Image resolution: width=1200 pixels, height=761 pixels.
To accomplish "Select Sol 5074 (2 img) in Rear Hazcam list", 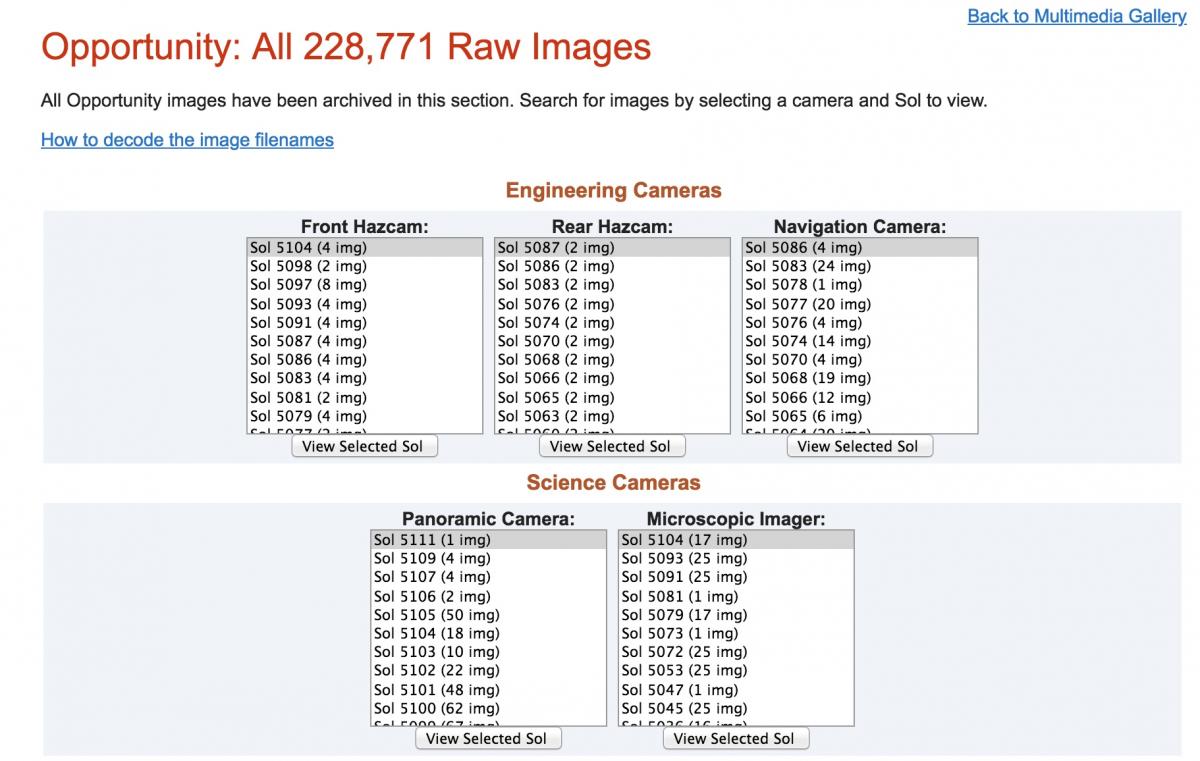I will pos(612,323).
